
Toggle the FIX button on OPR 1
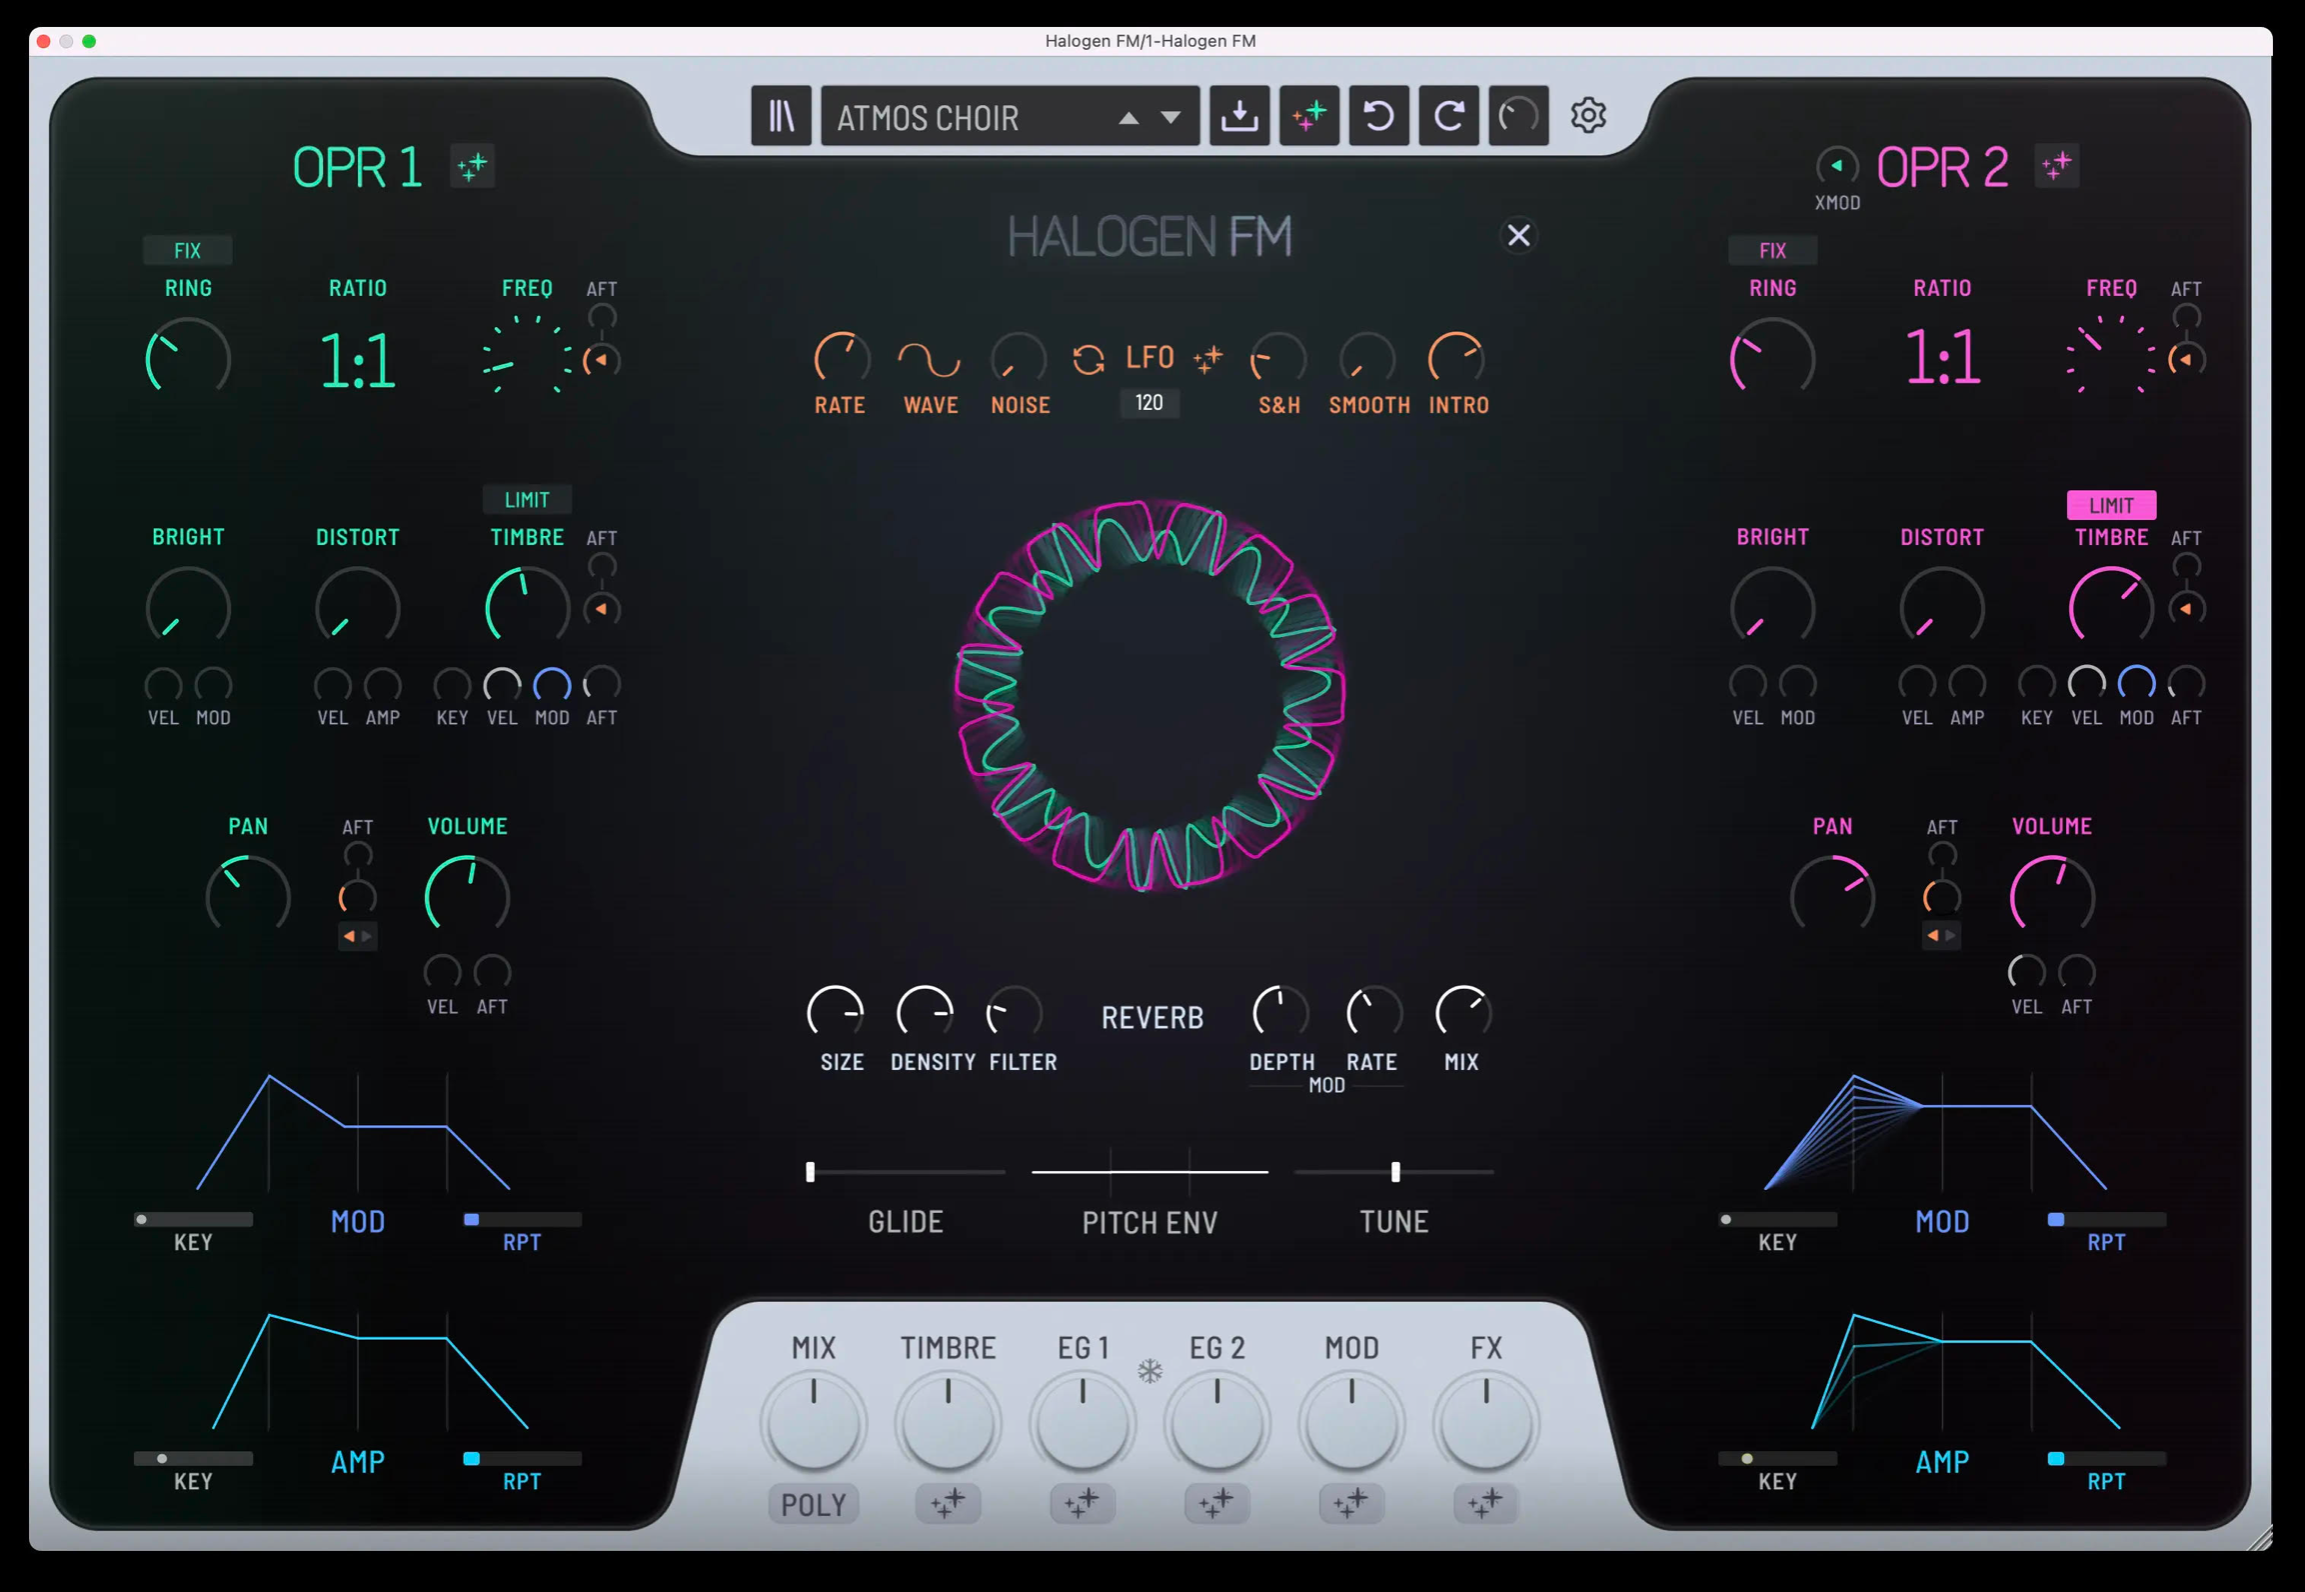[x=187, y=250]
